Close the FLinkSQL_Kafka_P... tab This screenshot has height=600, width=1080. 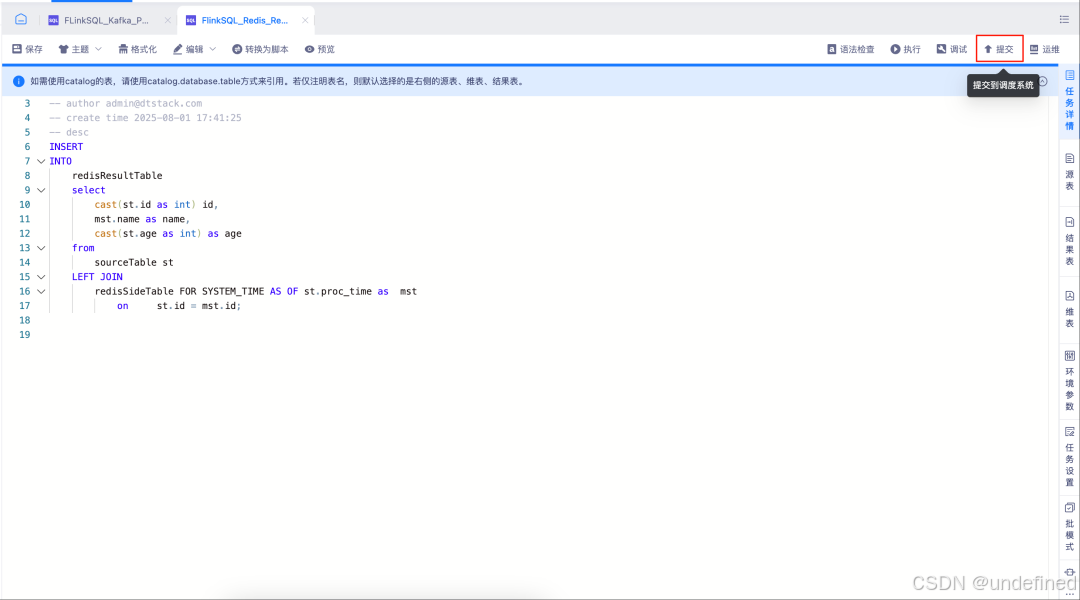[167, 21]
